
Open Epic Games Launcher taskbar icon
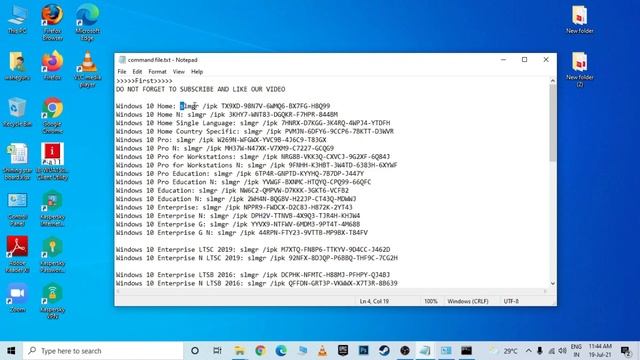343,351
